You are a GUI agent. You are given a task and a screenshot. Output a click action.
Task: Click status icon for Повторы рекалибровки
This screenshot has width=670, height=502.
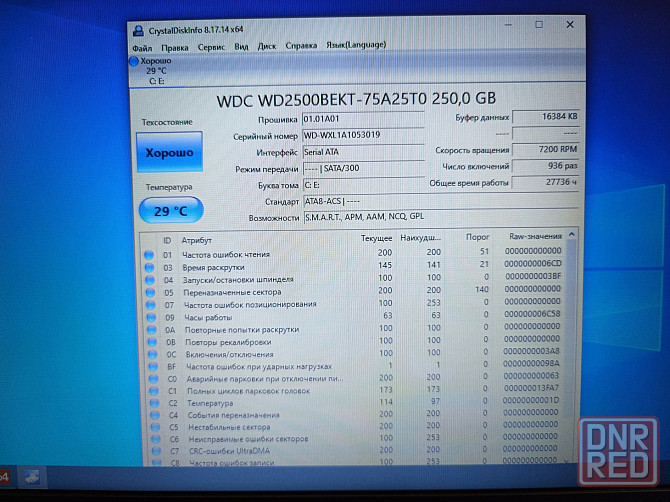[x=152, y=342]
